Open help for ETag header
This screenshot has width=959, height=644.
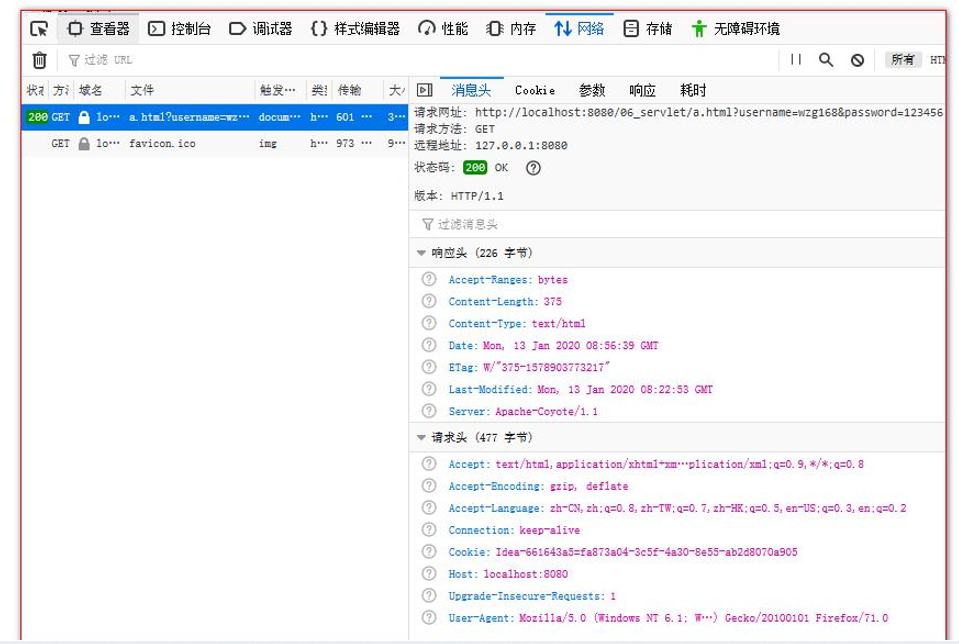[x=429, y=368]
